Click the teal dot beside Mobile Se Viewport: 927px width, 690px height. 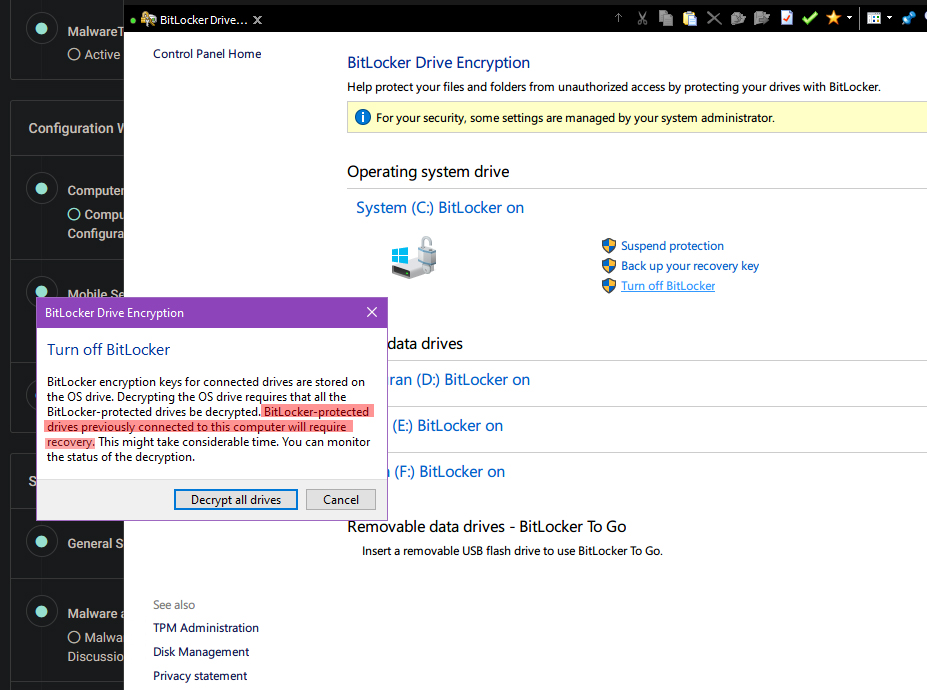pos(41,291)
